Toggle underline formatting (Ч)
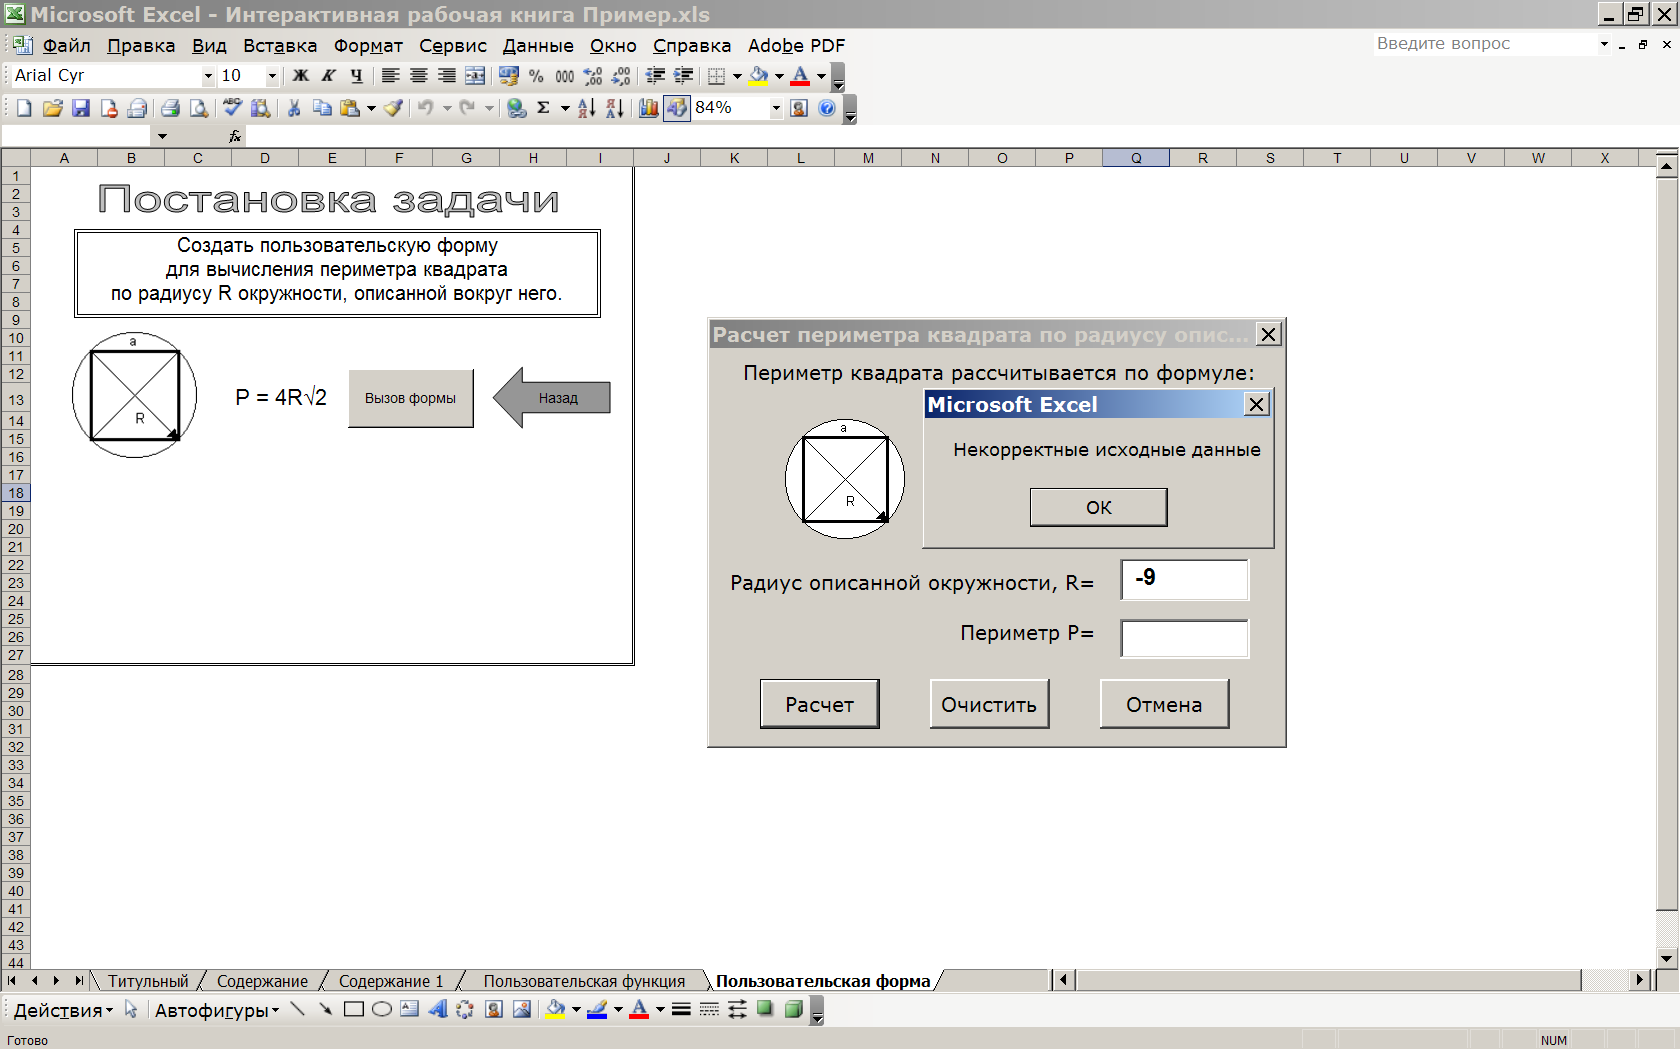 (356, 76)
